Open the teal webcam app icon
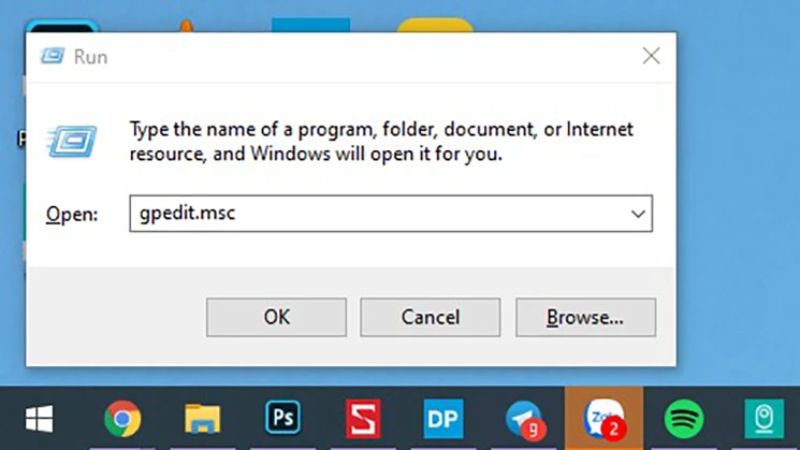The height and width of the screenshot is (450, 800). pos(763,418)
